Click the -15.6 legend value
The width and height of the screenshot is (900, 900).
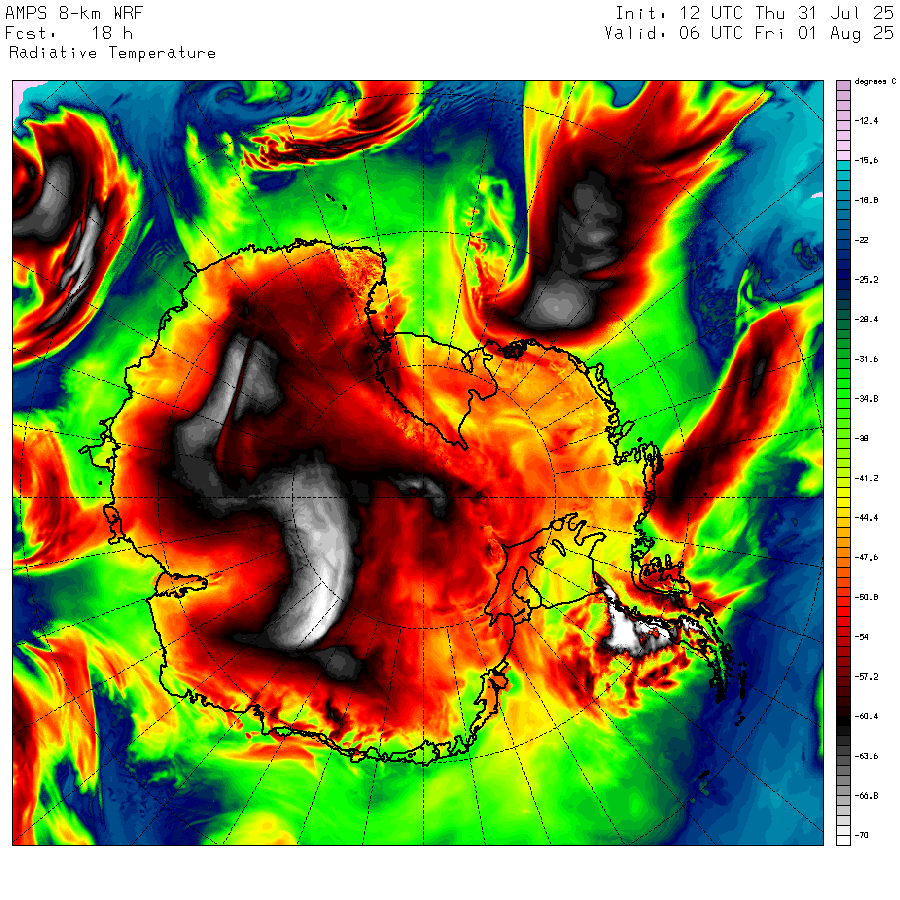coord(866,160)
